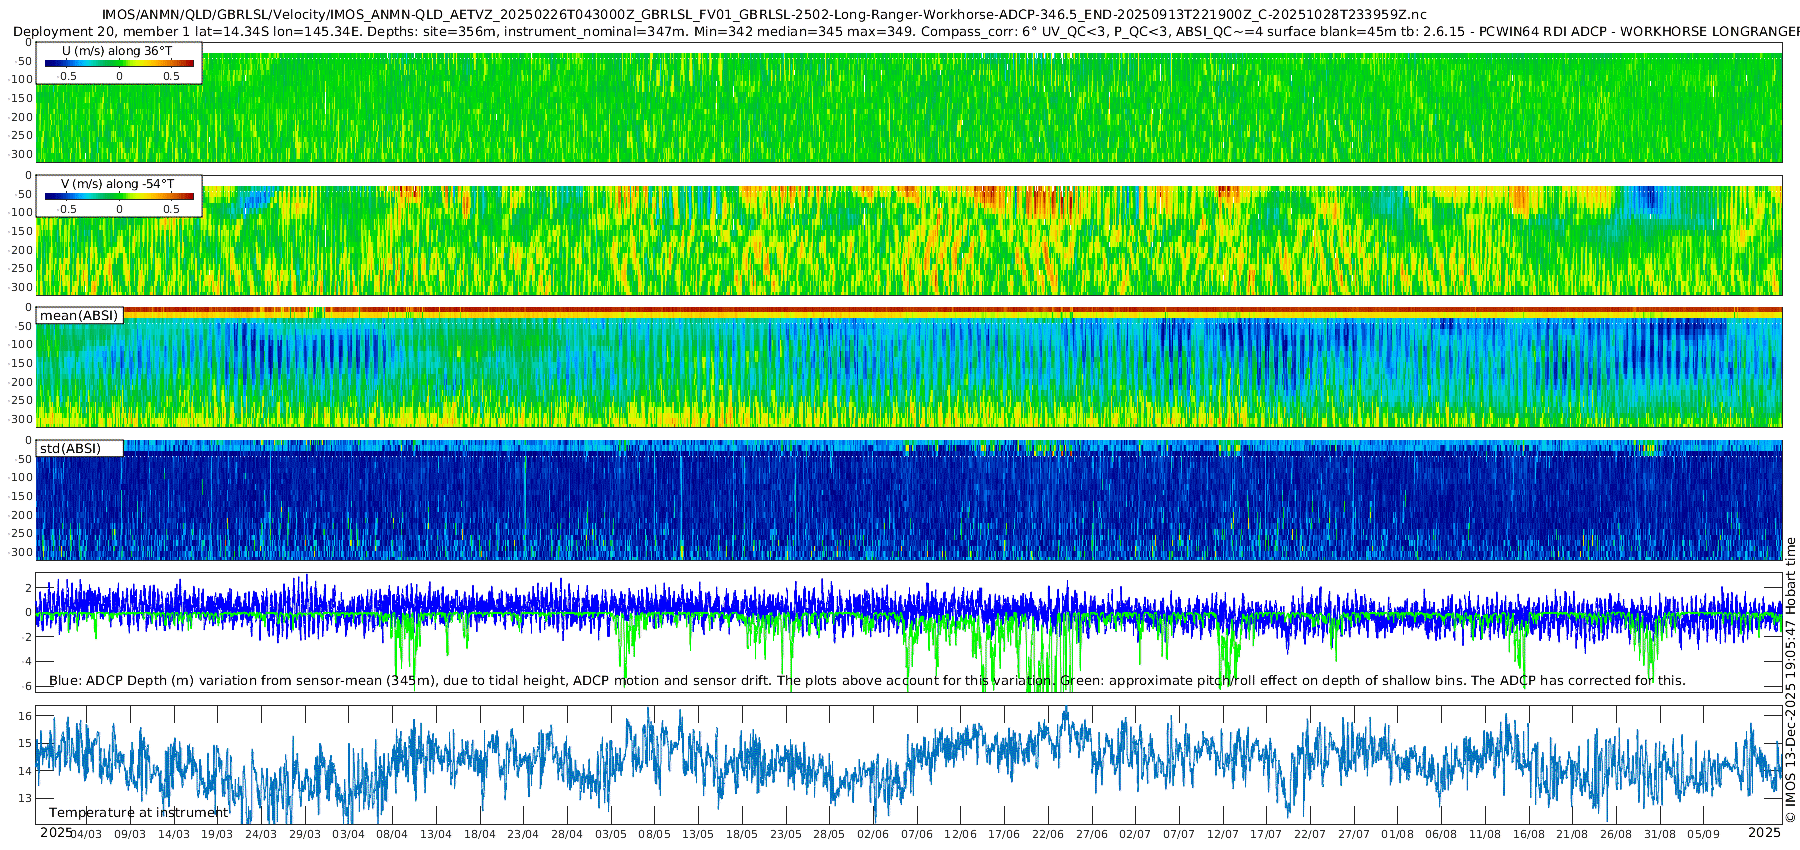This screenshot has width=1800, height=850.
Task: Click the 05/09 date tick label
Action: coord(1704,834)
